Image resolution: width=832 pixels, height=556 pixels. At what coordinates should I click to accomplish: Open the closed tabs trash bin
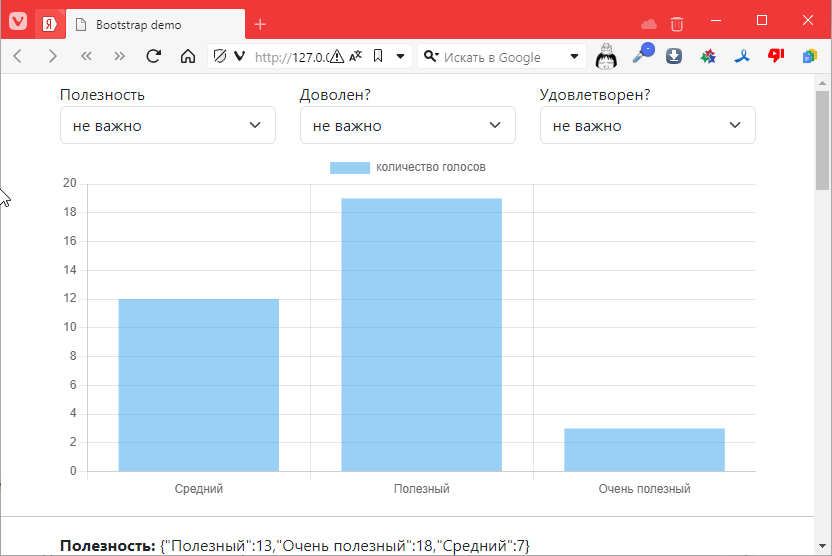[677, 24]
